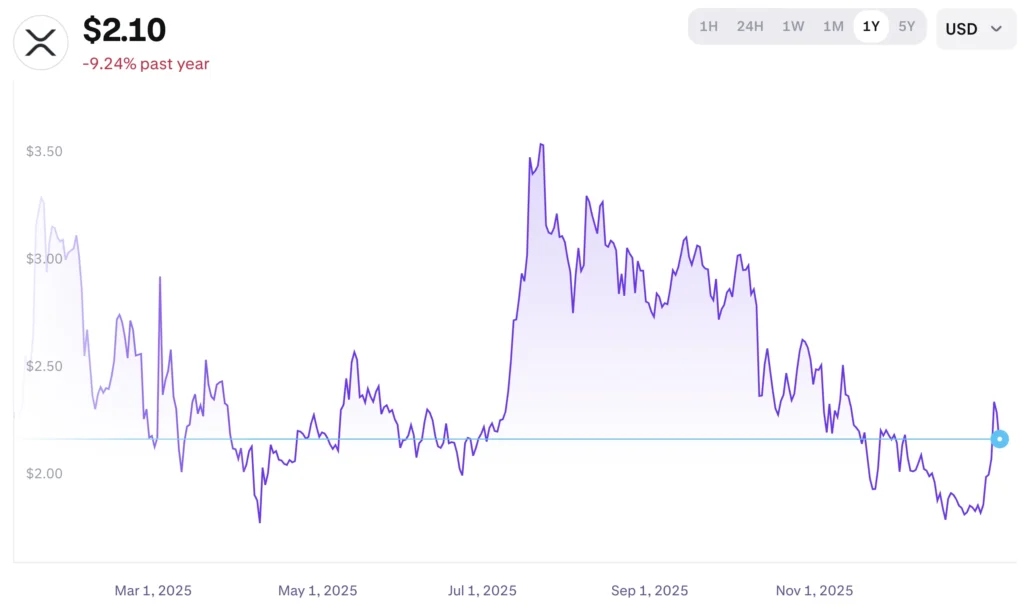Viewport: 1024px width, 613px height.
Task: Expand currency options via USD selector
Action: click(975, 28)
